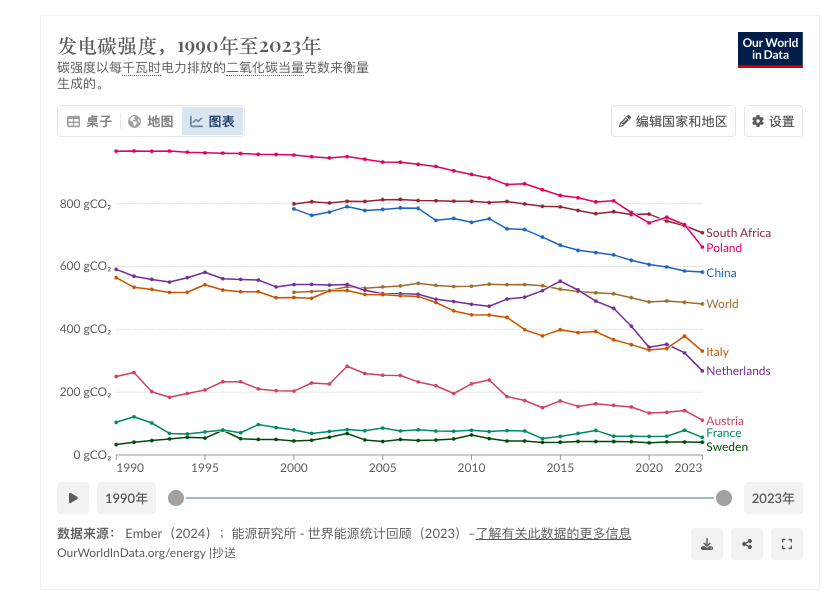
Task: Open 了解有关此数据的更多信息 link
Action: [553, 534]
